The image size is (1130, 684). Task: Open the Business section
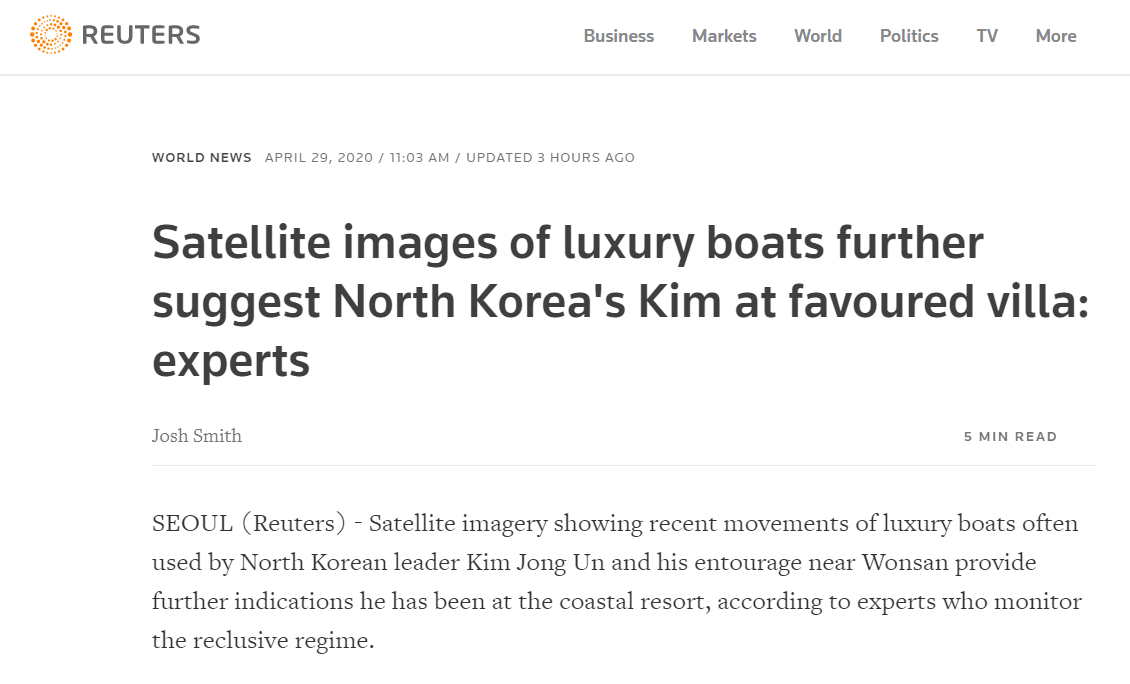point(618,36)
